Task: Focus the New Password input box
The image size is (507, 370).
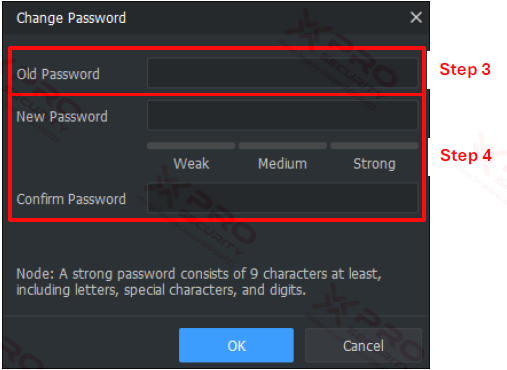Action: 282,115
